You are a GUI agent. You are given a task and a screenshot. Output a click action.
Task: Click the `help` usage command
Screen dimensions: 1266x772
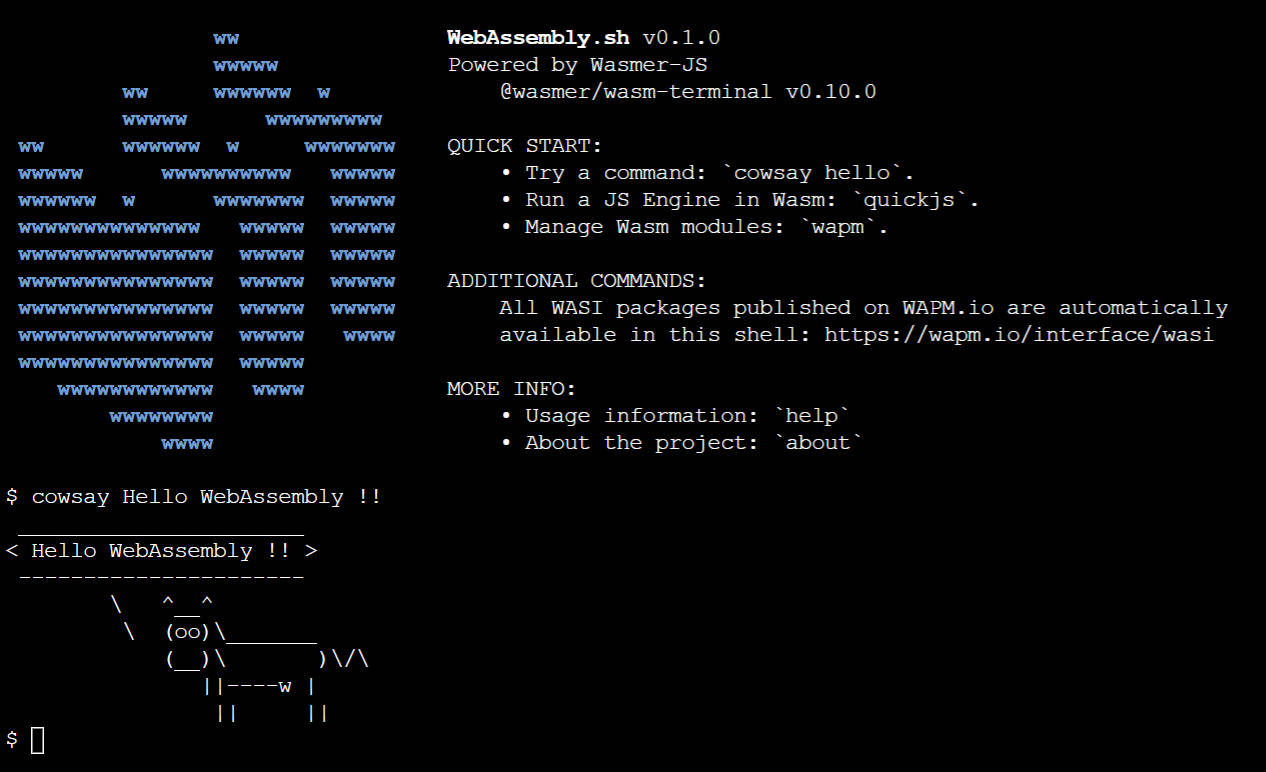coord(812,415)
